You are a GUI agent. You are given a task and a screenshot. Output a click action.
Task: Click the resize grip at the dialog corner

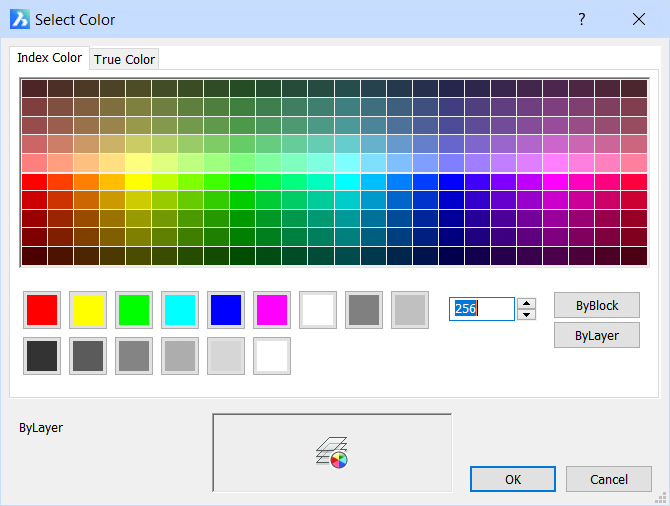coord(661,497)
